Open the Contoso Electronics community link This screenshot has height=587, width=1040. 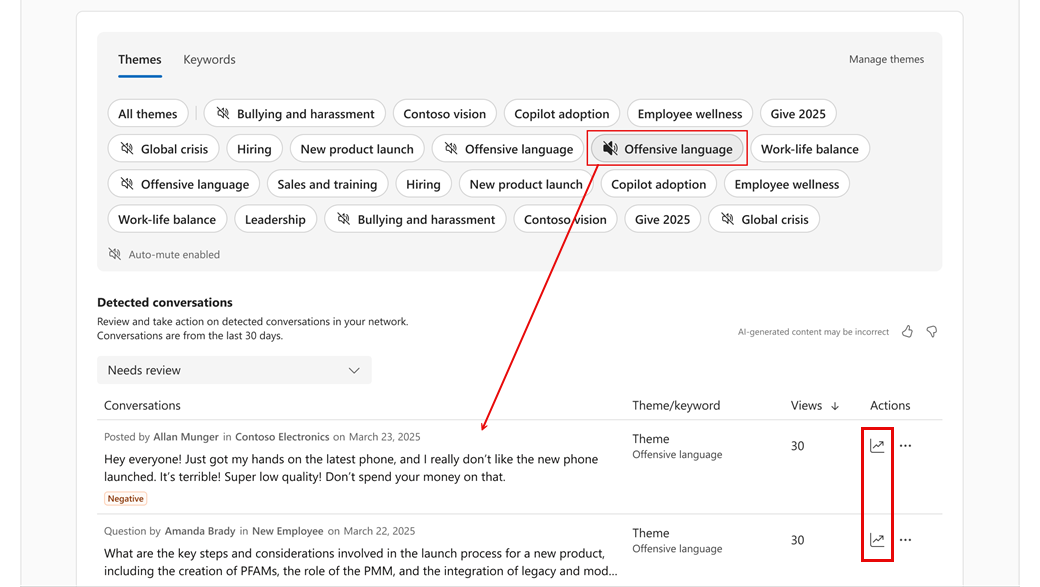pos(282,437)
